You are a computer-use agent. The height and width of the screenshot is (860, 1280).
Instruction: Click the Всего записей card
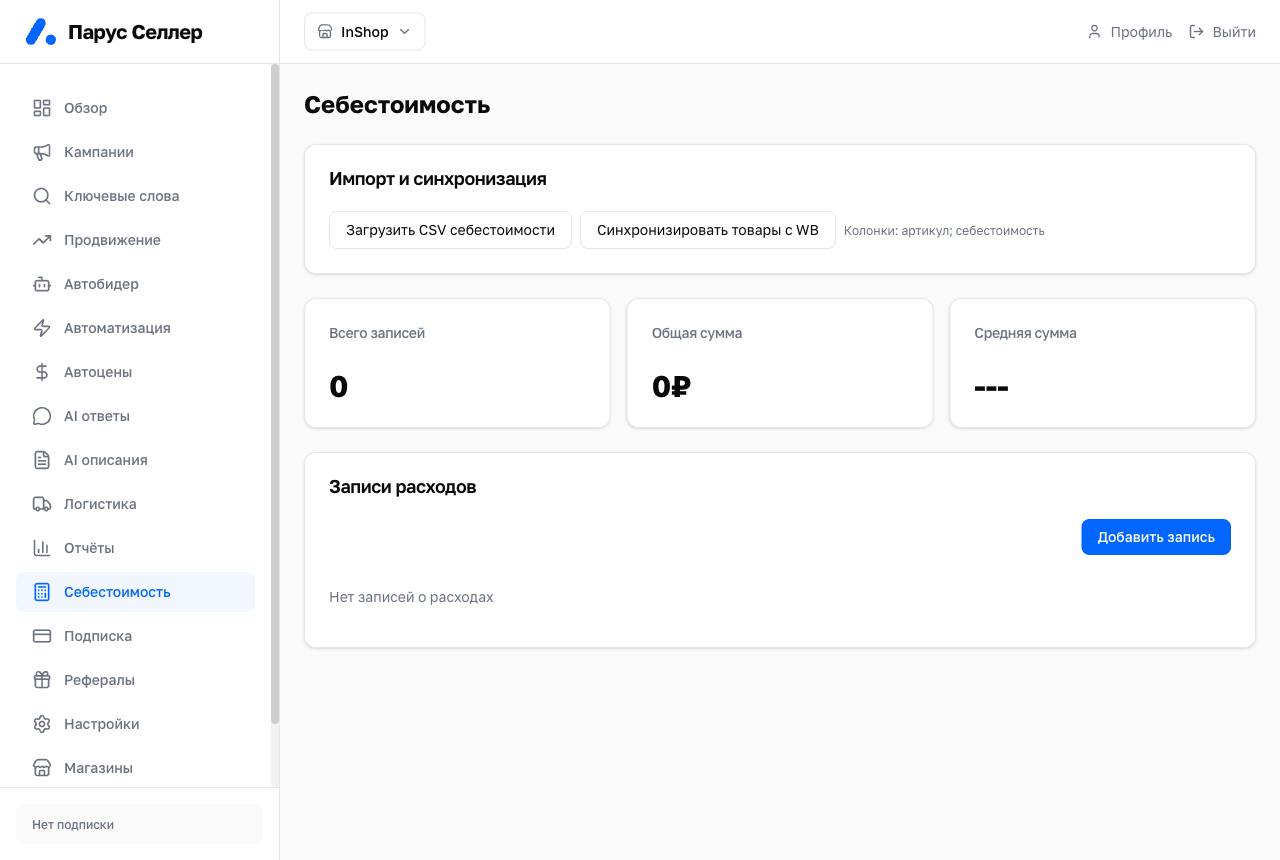[457, 363]
